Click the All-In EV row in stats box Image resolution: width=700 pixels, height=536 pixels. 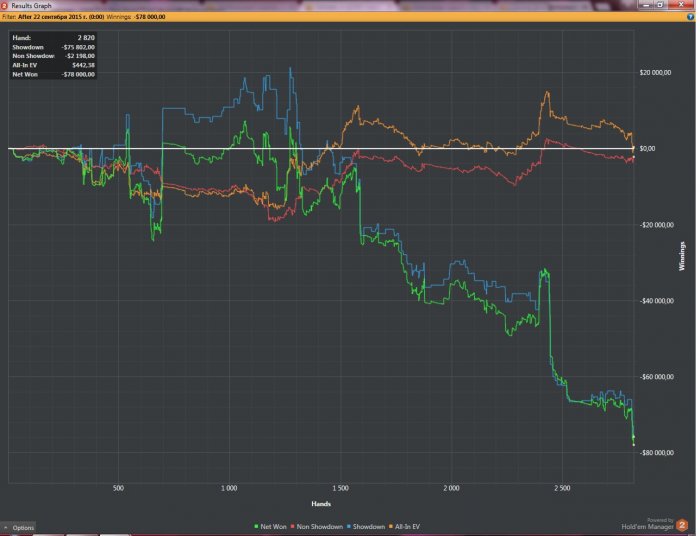coord(53,65)
